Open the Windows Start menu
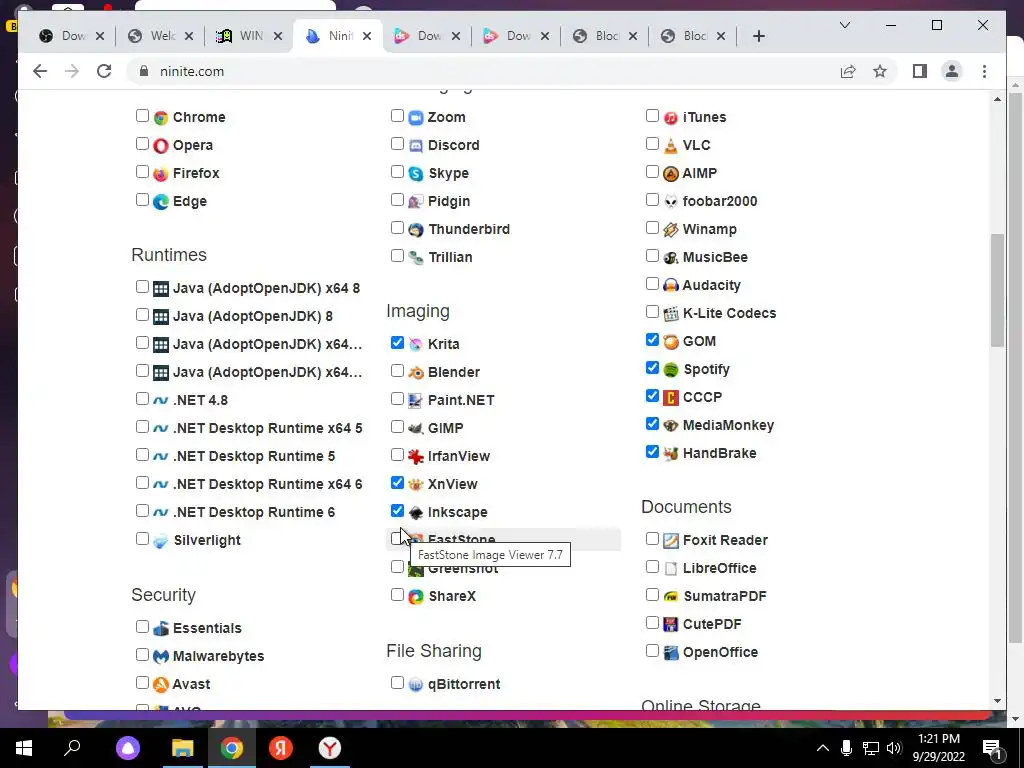Screen dimensions: 1024x768 click(24, 748)
